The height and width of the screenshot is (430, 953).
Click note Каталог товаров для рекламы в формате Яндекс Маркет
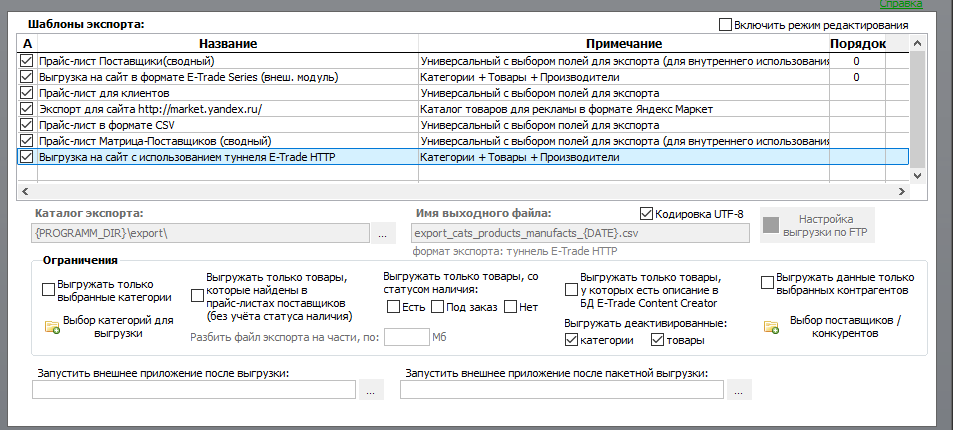[566, 109]
